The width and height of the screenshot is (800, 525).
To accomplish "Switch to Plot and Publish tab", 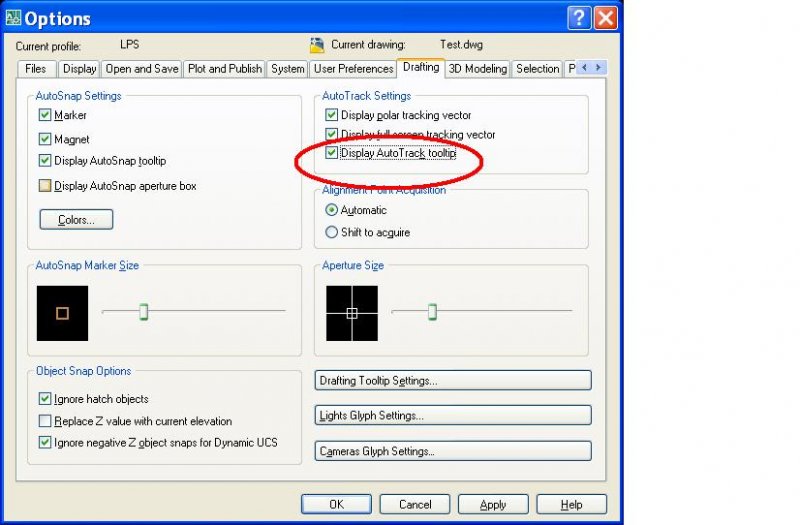I will (x=224, y=68).
